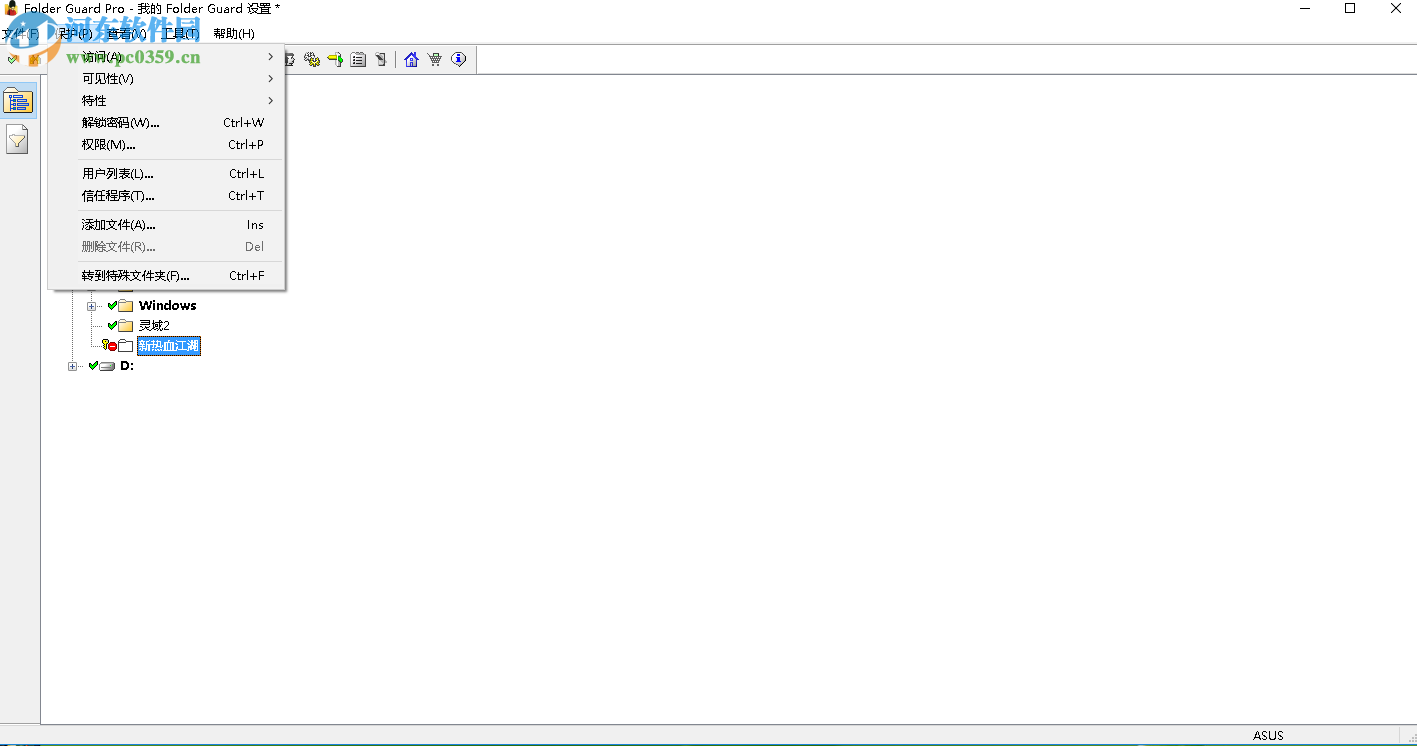Image resolution: width=1417 pixels, height=746 pixels.
Task: Open 信任程序(T)... menu entry
Action: (x=167, y=196)
